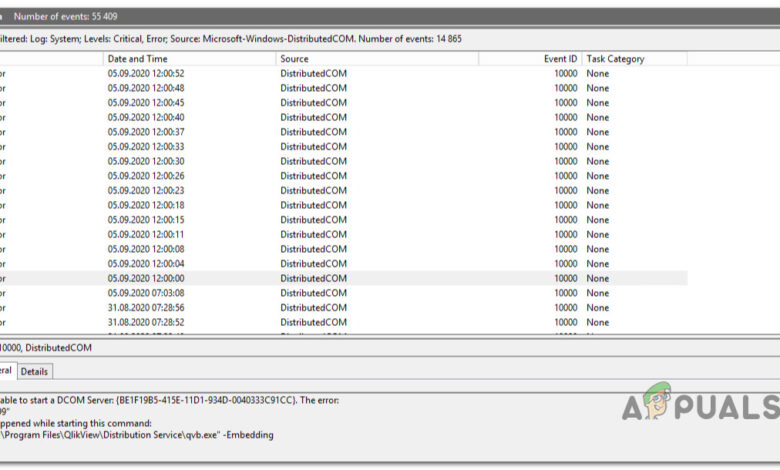Click the Number of events: 55 409 header text
Image resolution: width=780 pixels, height=470 pixels.
coord(66,16)
